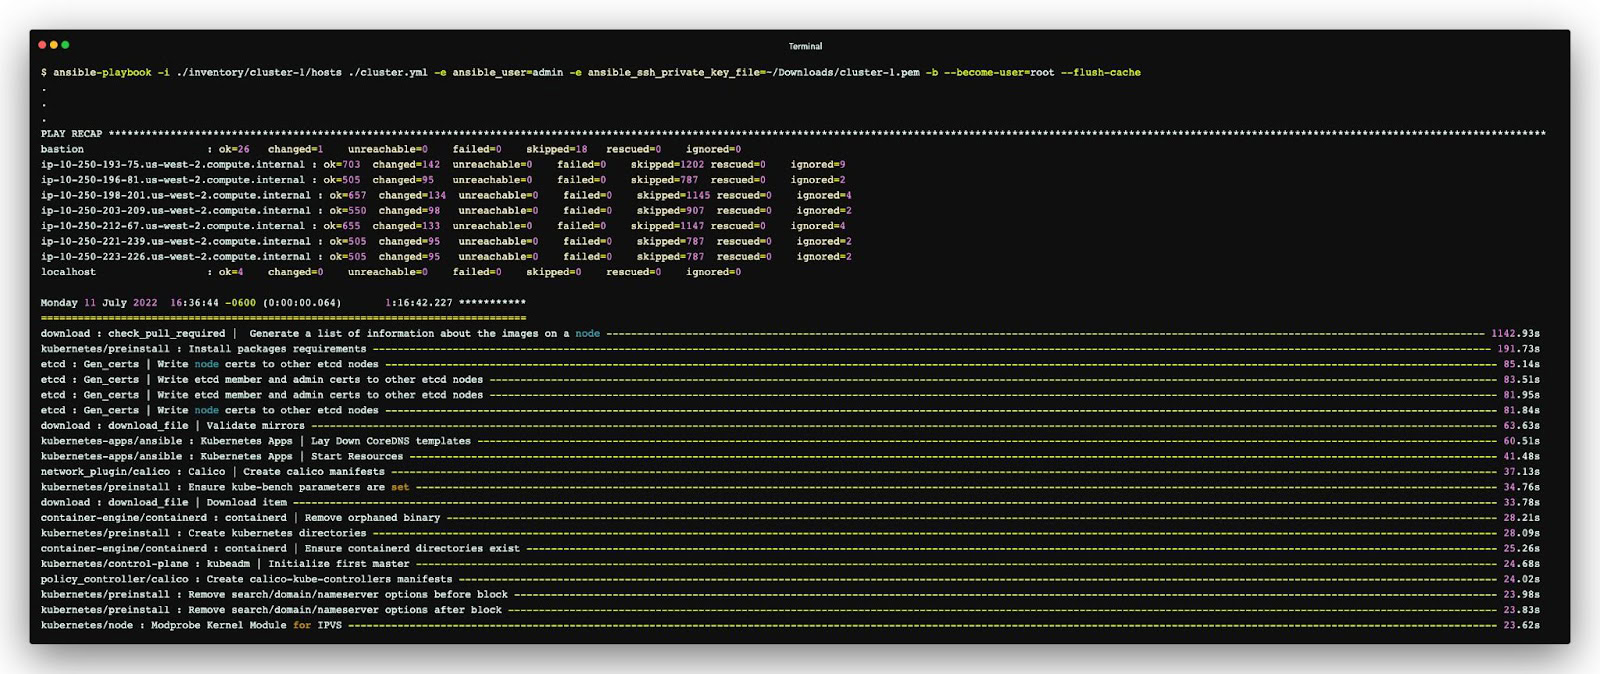This screenshot has height=674, width=1600.
Task: Click the 1142.93s duration
Action: click(1515, 334)
